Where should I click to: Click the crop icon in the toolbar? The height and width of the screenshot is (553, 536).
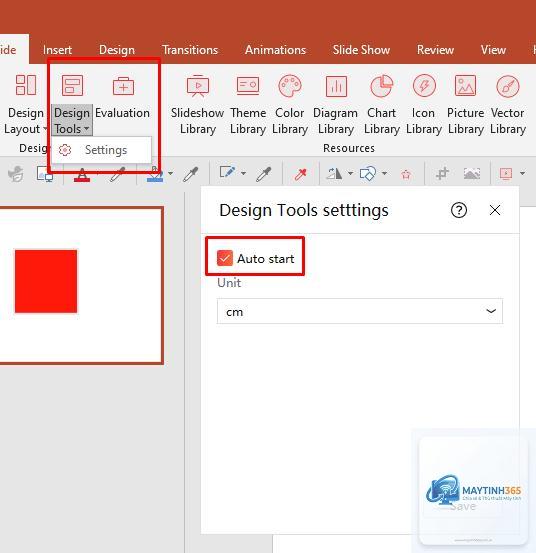click(x=442, y=173)
